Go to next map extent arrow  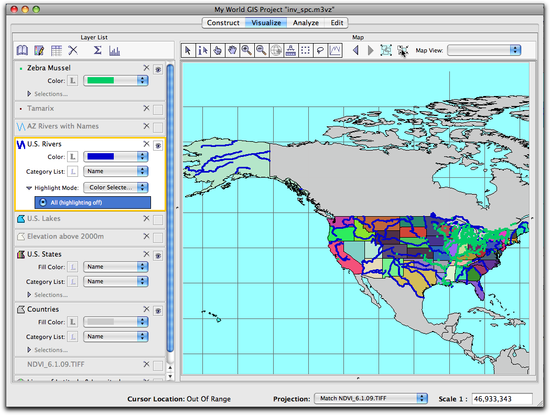(x=370, y=51)
